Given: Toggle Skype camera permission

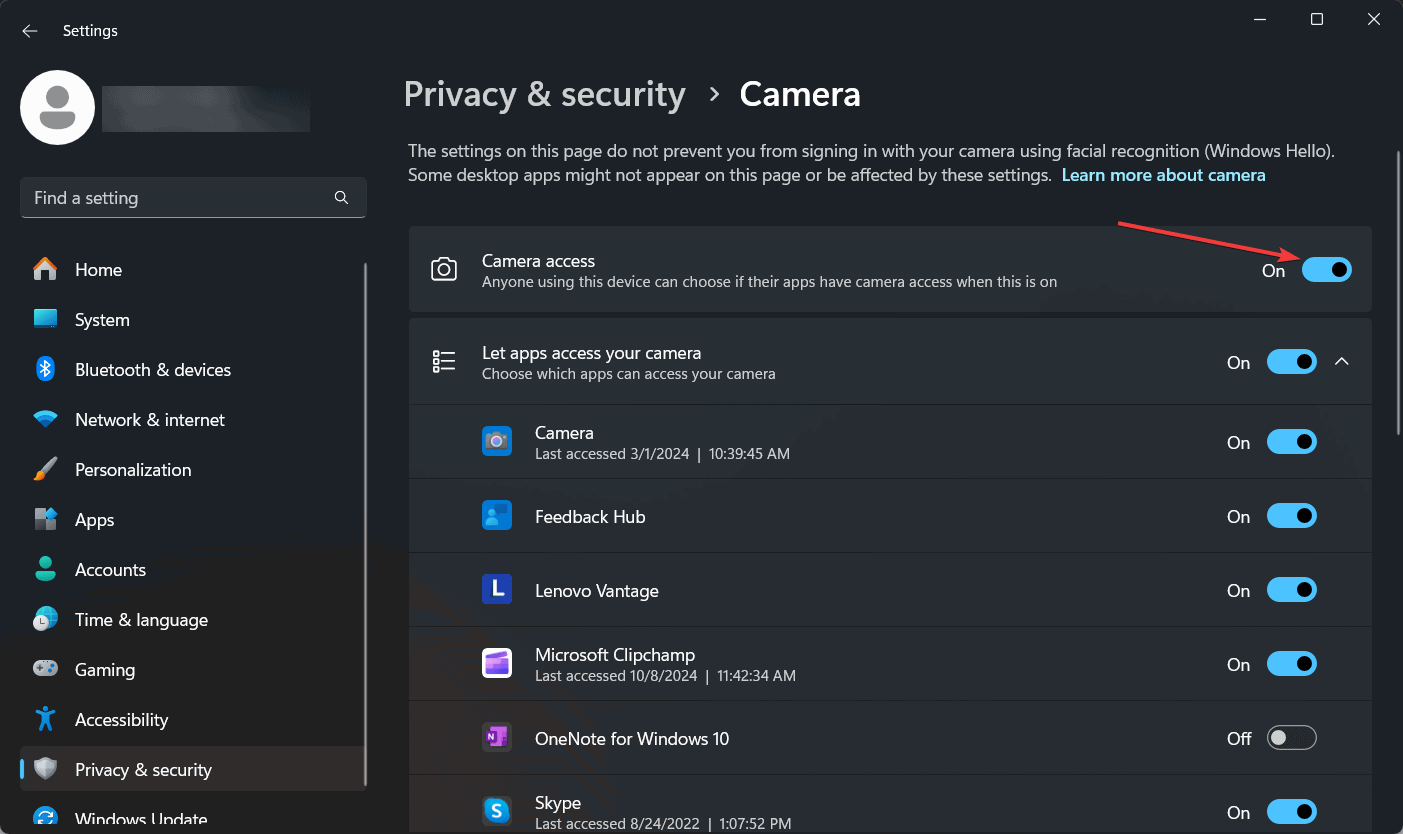Looking at the screenshot, I should 1291,812.
